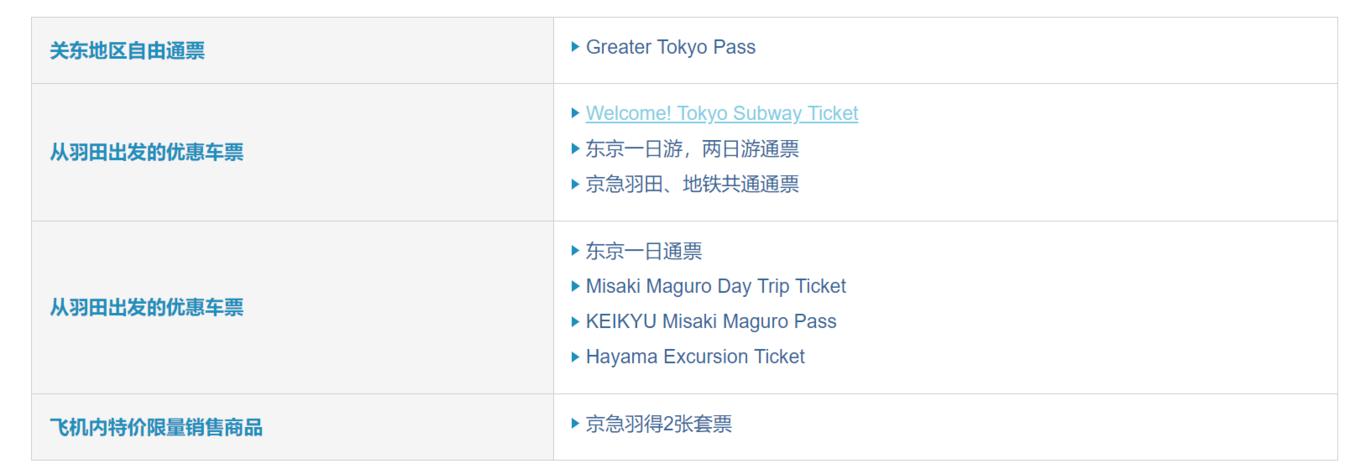
Task: Visit the Hayama Excursion Ticket link
Action: pyautogui.click(x=695, y=356)
